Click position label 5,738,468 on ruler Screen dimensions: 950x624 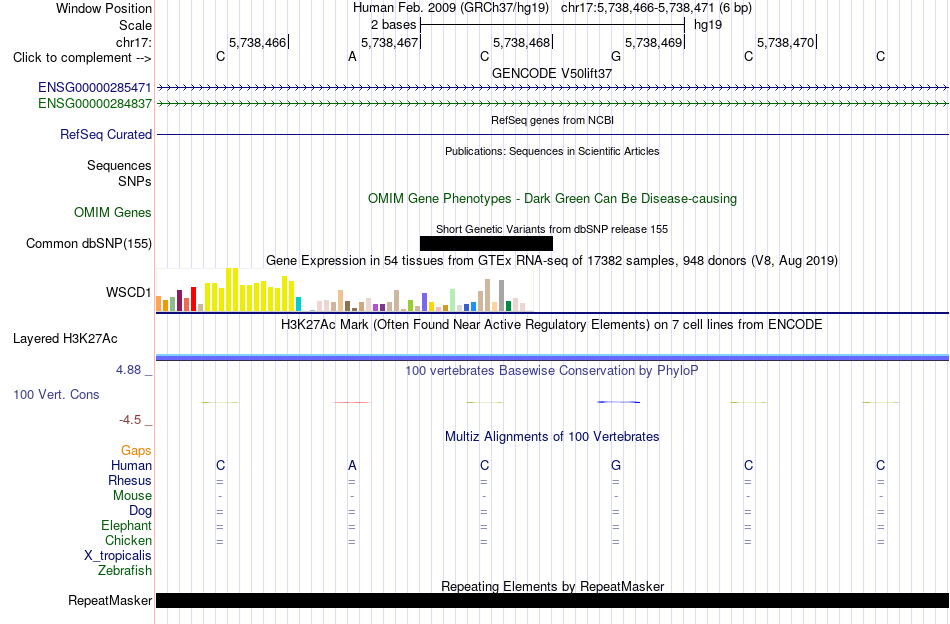coord(521,42)
